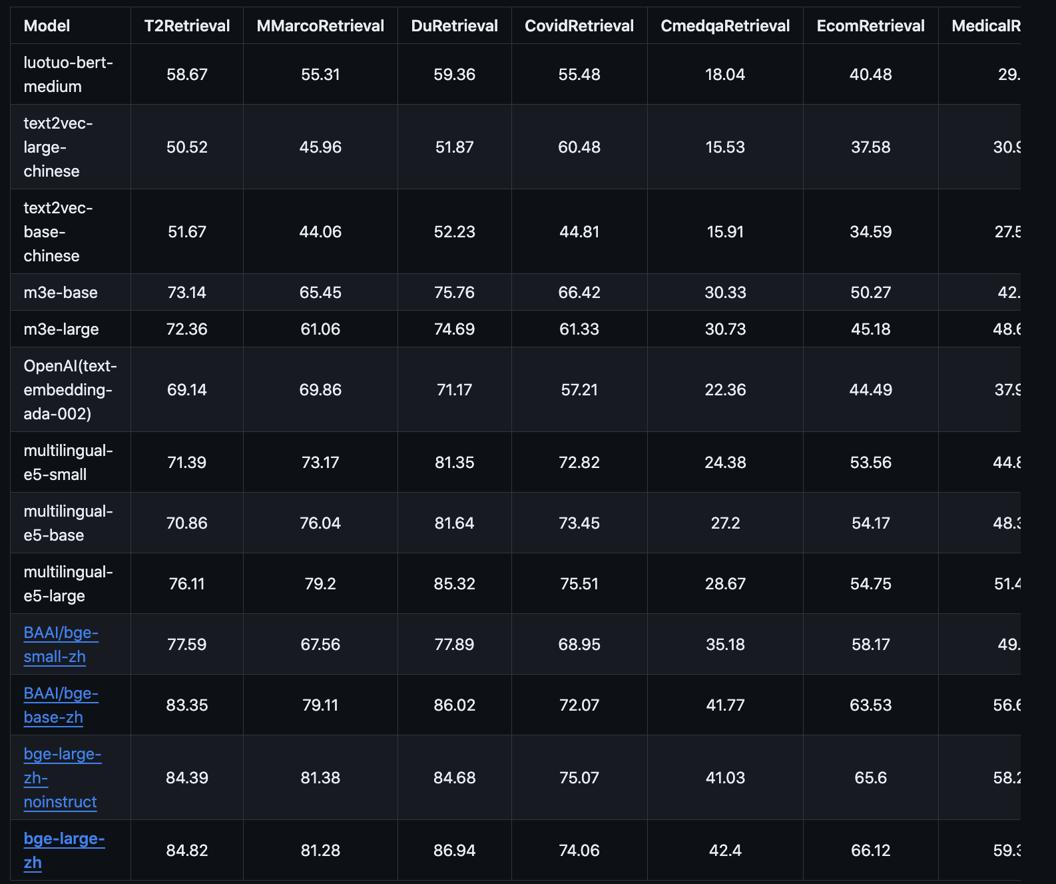The image size is (1056, 884).
Task: Click the value 27.2 in CmedqaRetrieval
Action: [725, 522]
